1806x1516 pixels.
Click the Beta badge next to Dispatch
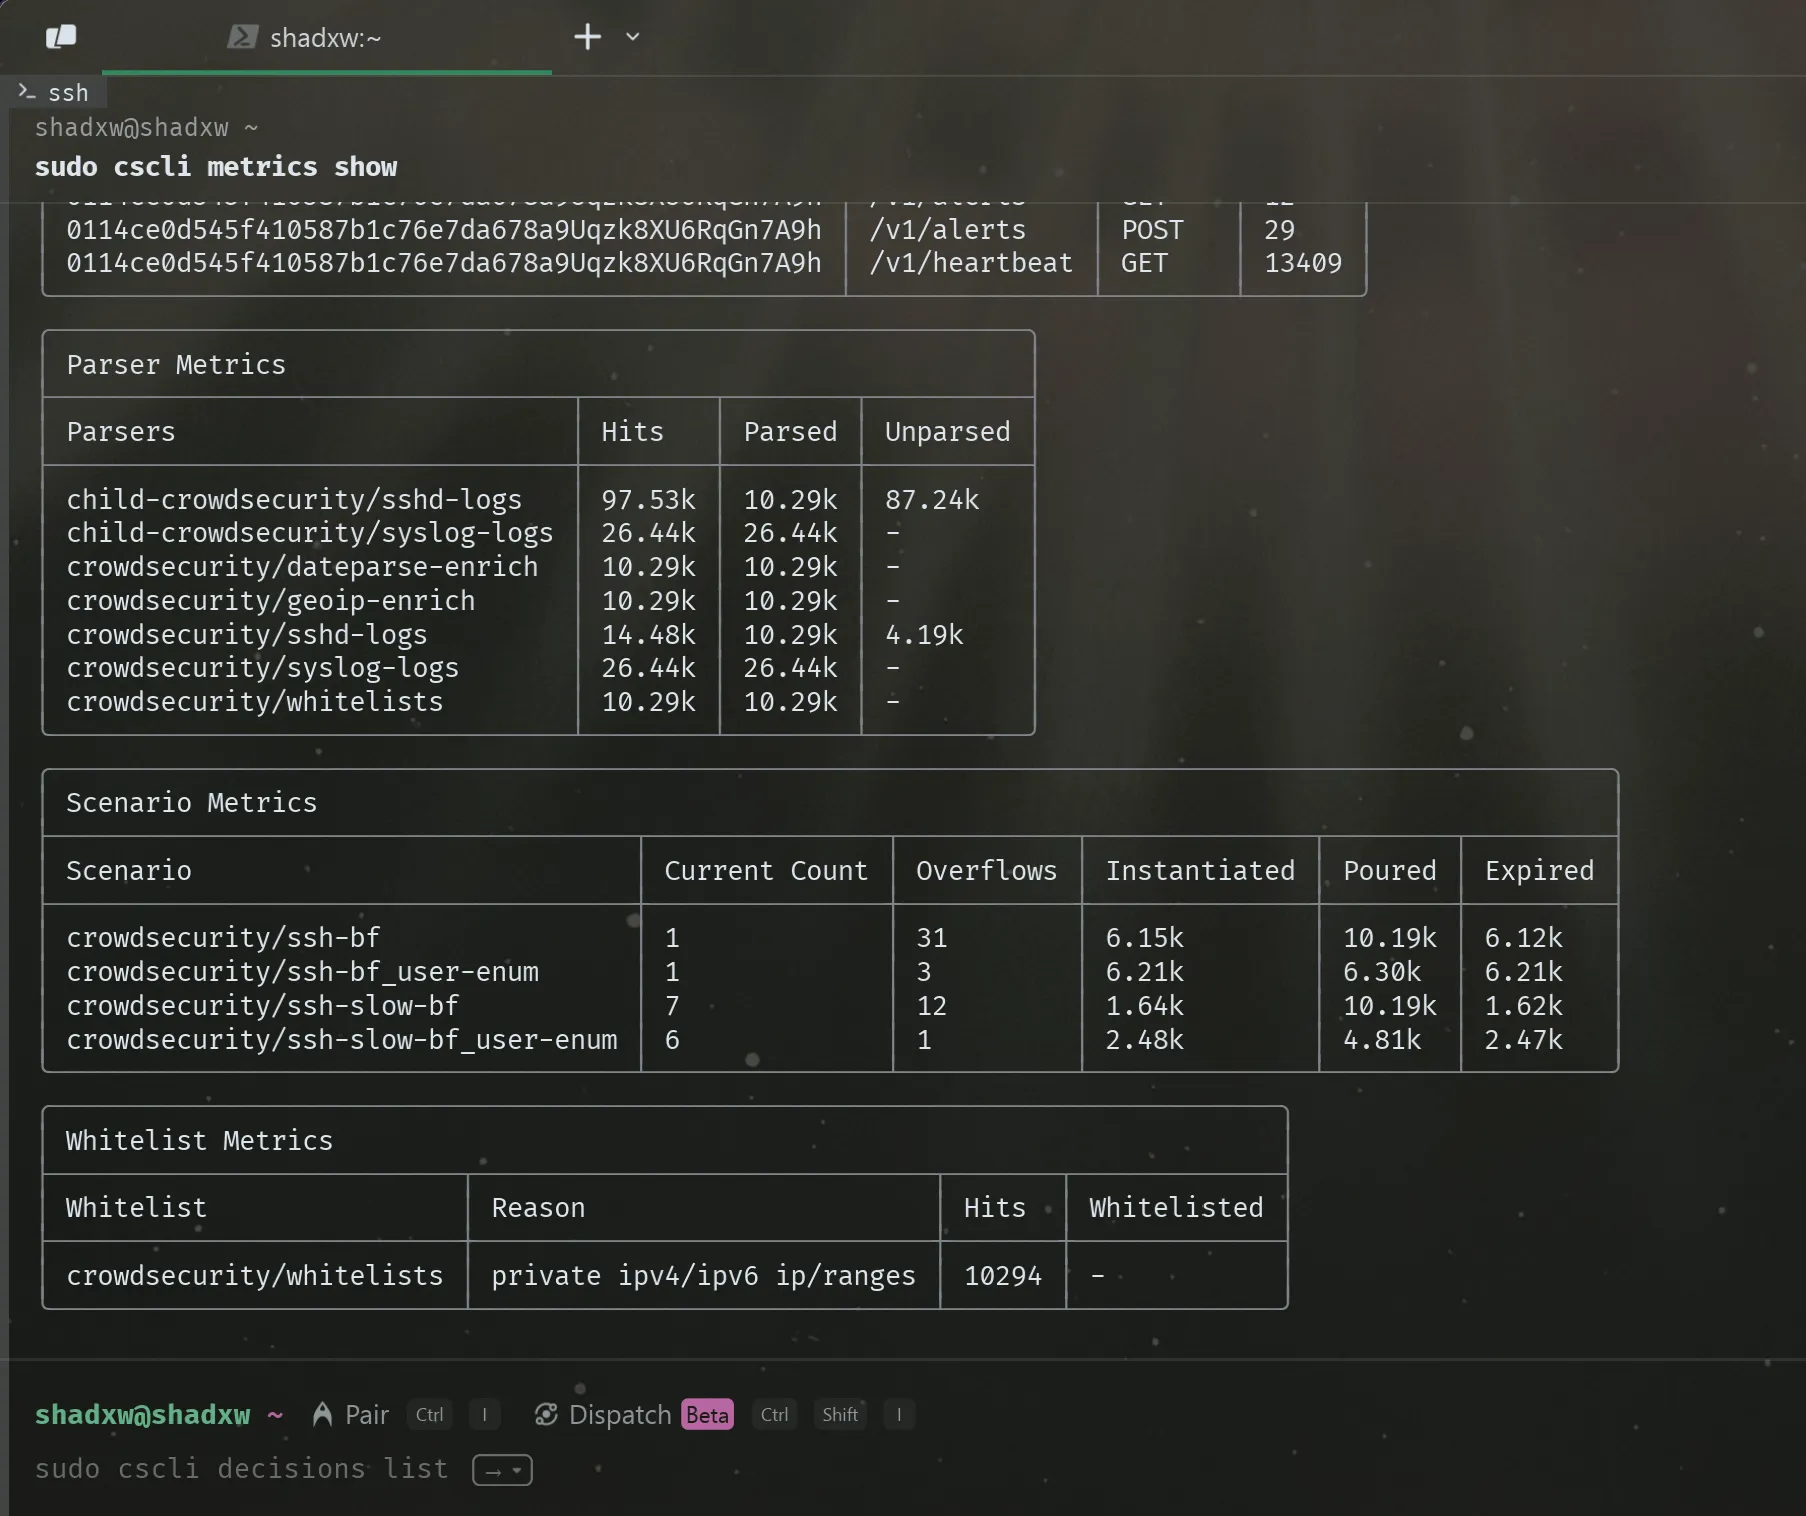(x=708, y=1415)
